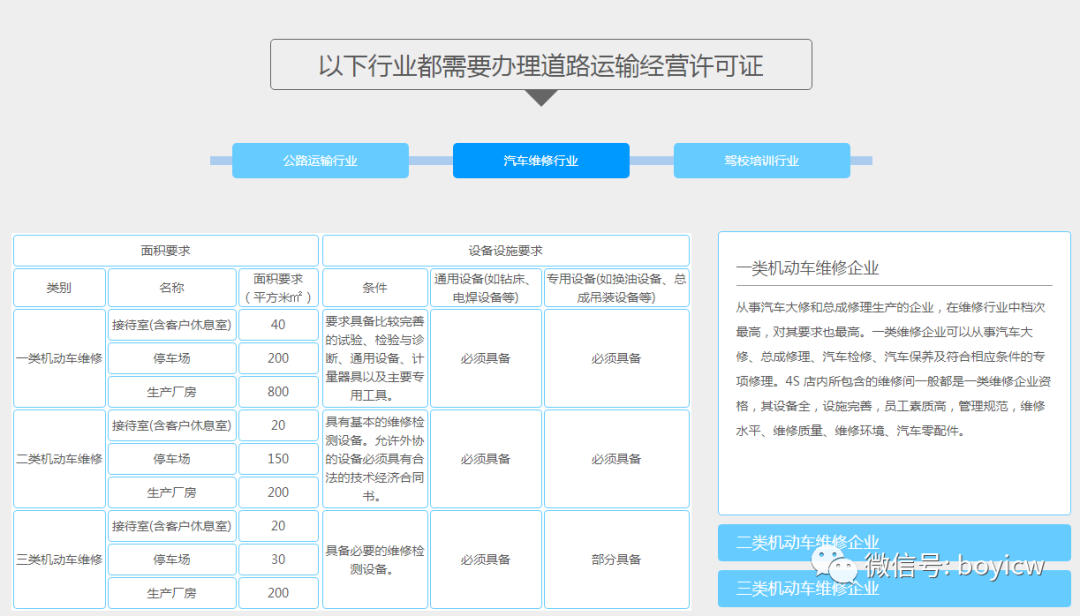Select the 二类机动车维修 row label

[59, 459]
